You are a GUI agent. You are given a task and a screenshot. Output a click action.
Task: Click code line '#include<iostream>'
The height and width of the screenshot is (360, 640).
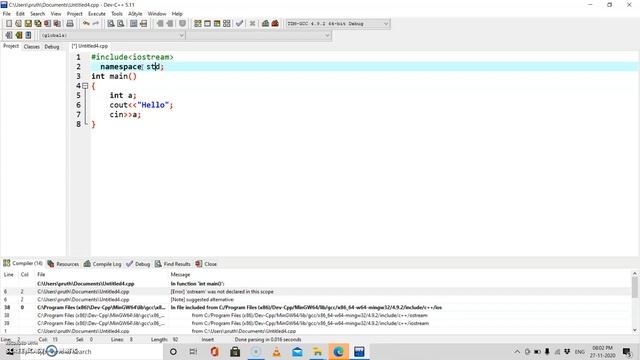point(132,57)
